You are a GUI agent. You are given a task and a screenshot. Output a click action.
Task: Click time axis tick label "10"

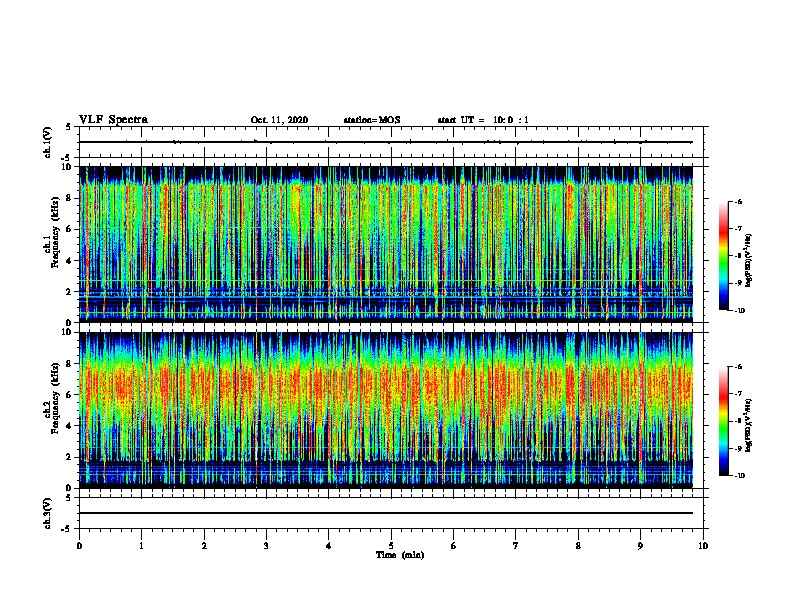703,545
